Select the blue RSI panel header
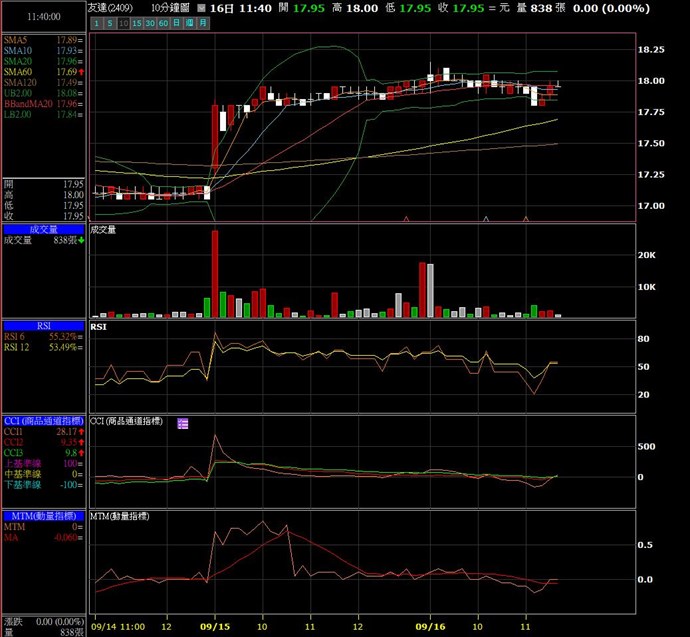Image resolution: width=690 pixels, height=637 pixels. point(42,326)
